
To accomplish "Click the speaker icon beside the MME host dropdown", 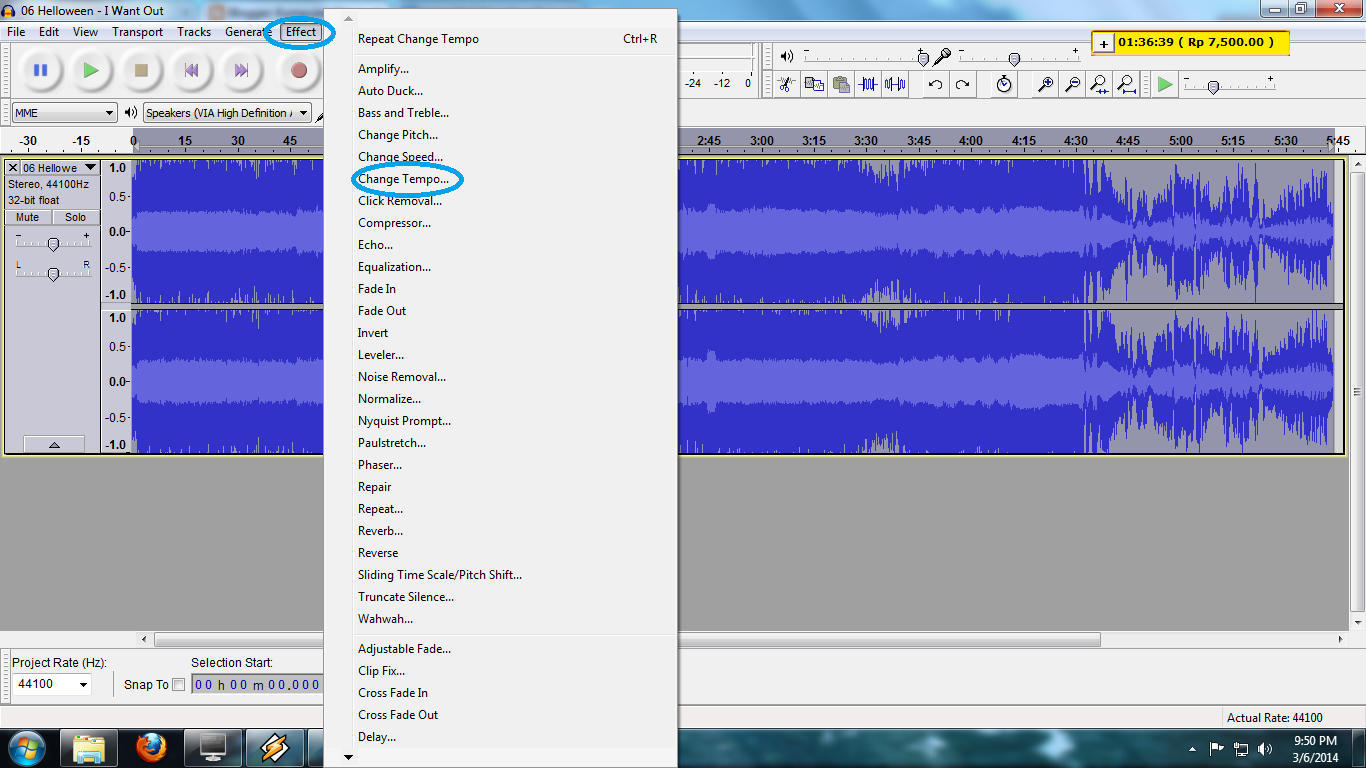I will pos(131,113).
